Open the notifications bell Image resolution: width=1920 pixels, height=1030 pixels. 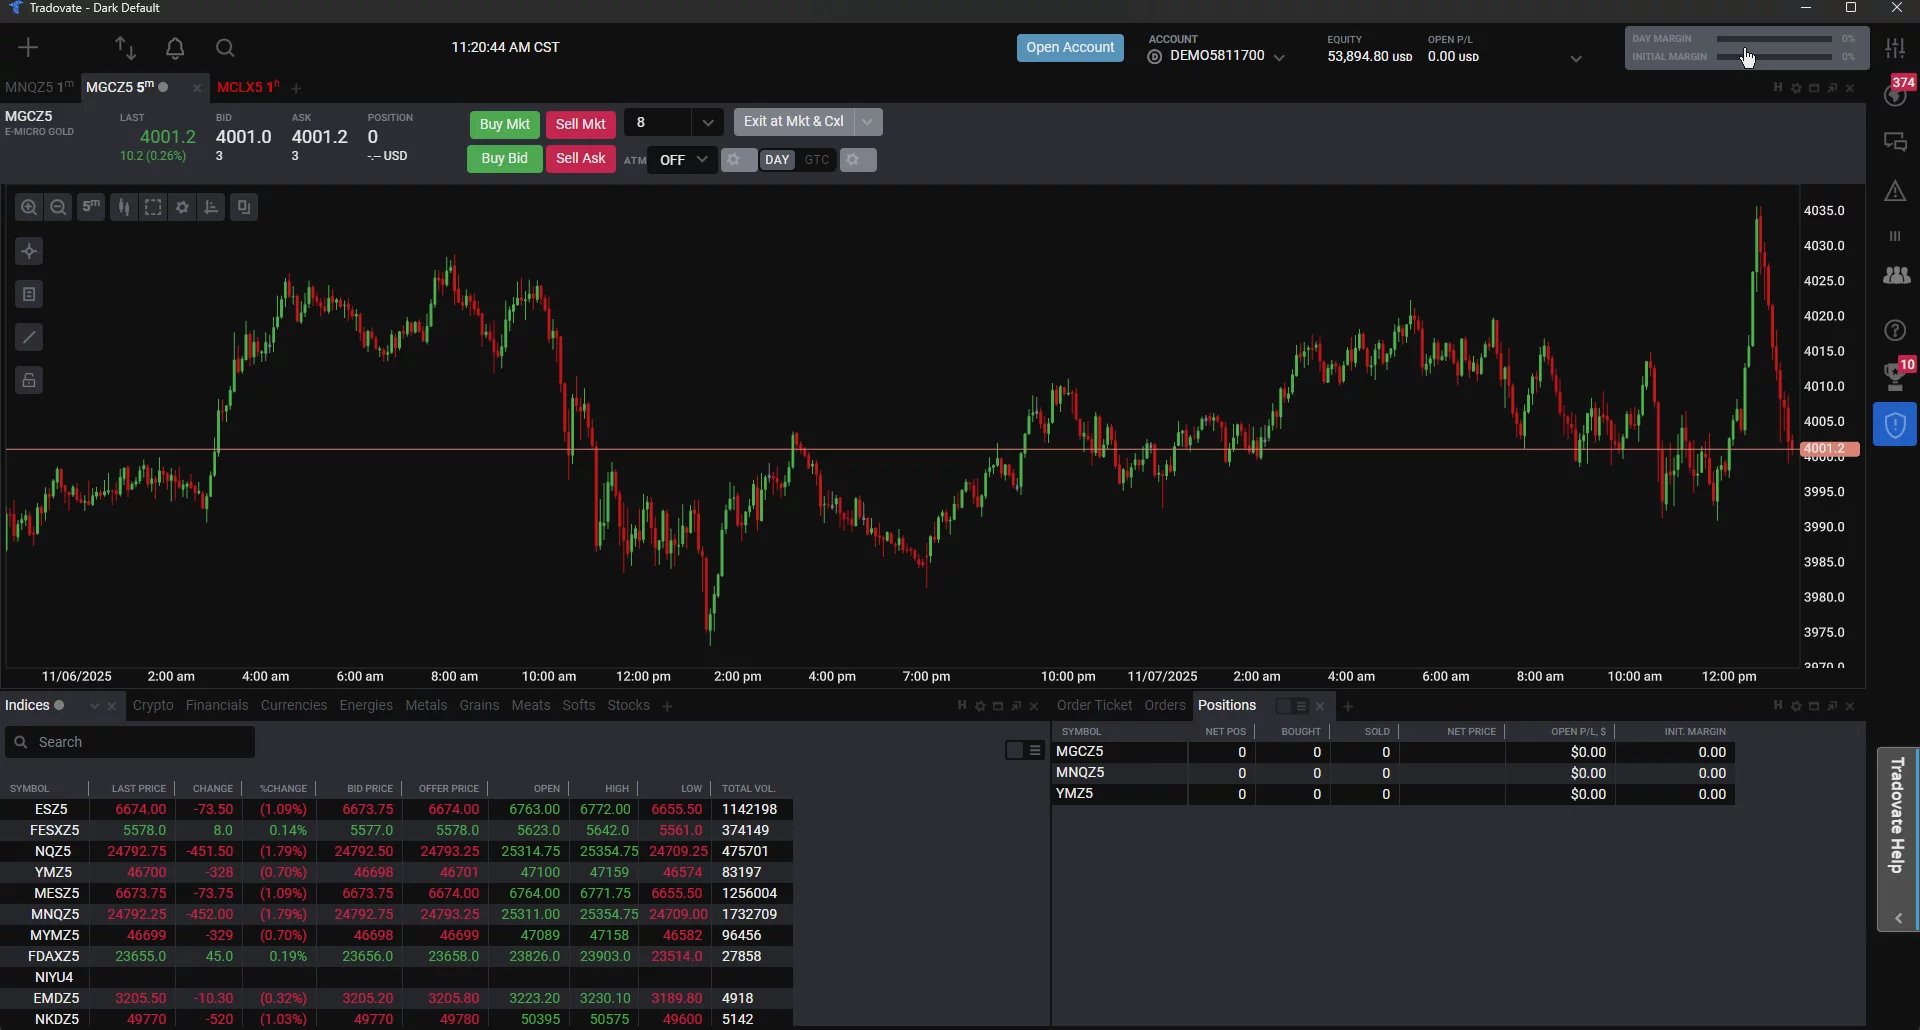(x=175, y=48)
